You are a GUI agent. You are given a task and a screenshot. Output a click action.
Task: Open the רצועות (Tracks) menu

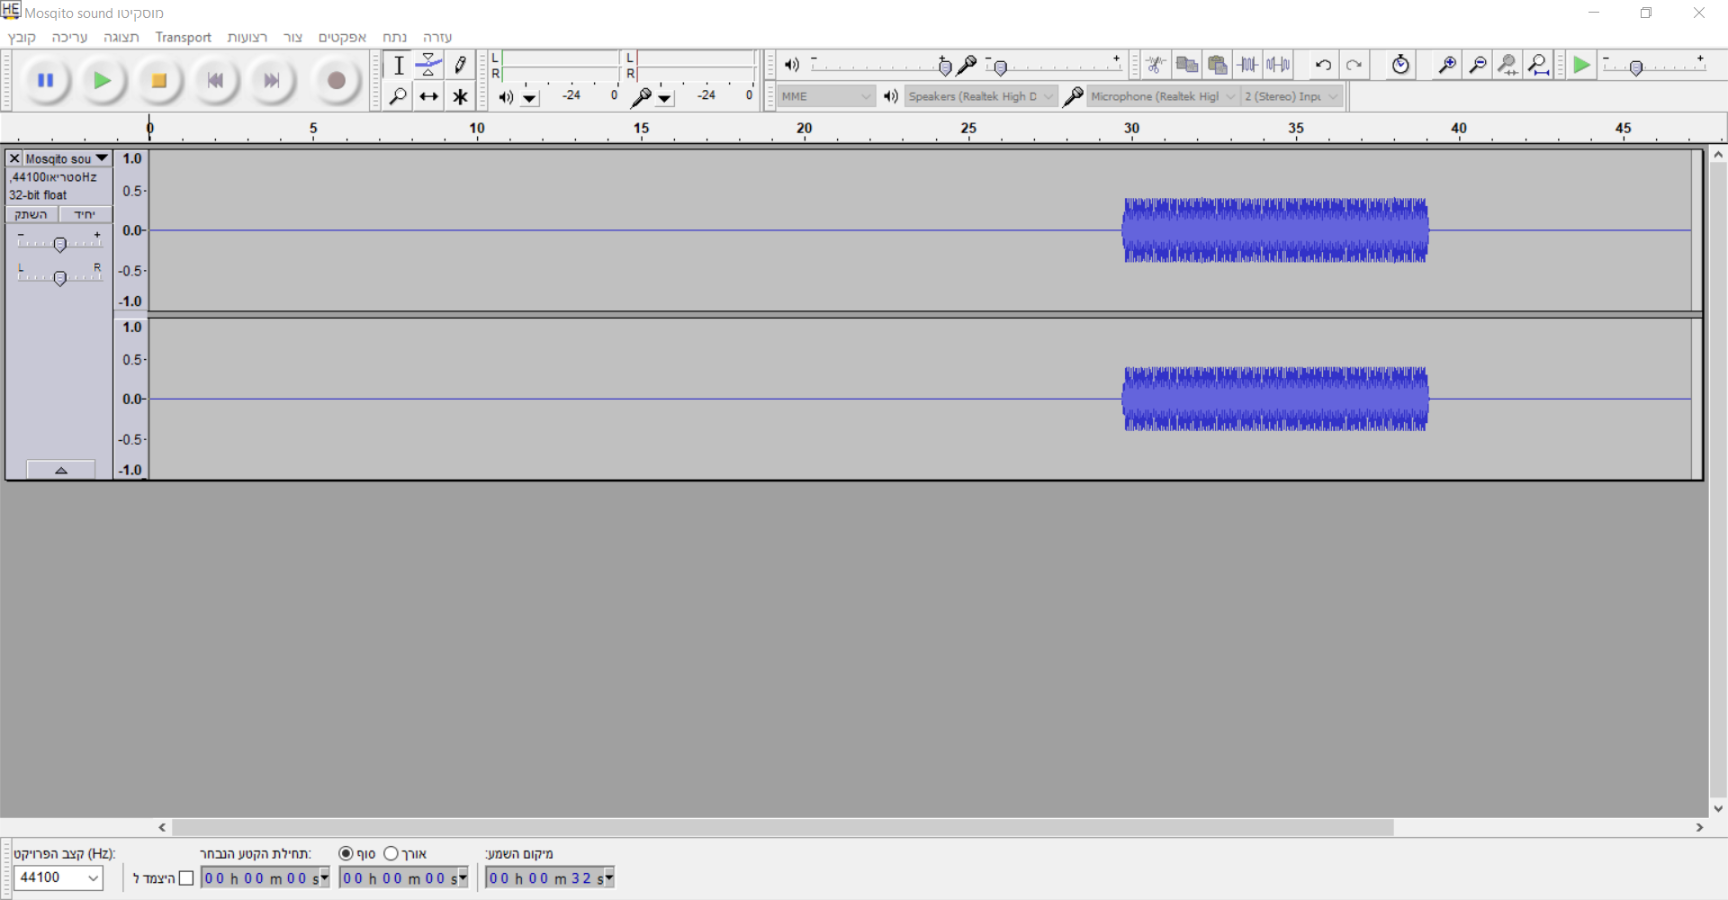point(247,37)
